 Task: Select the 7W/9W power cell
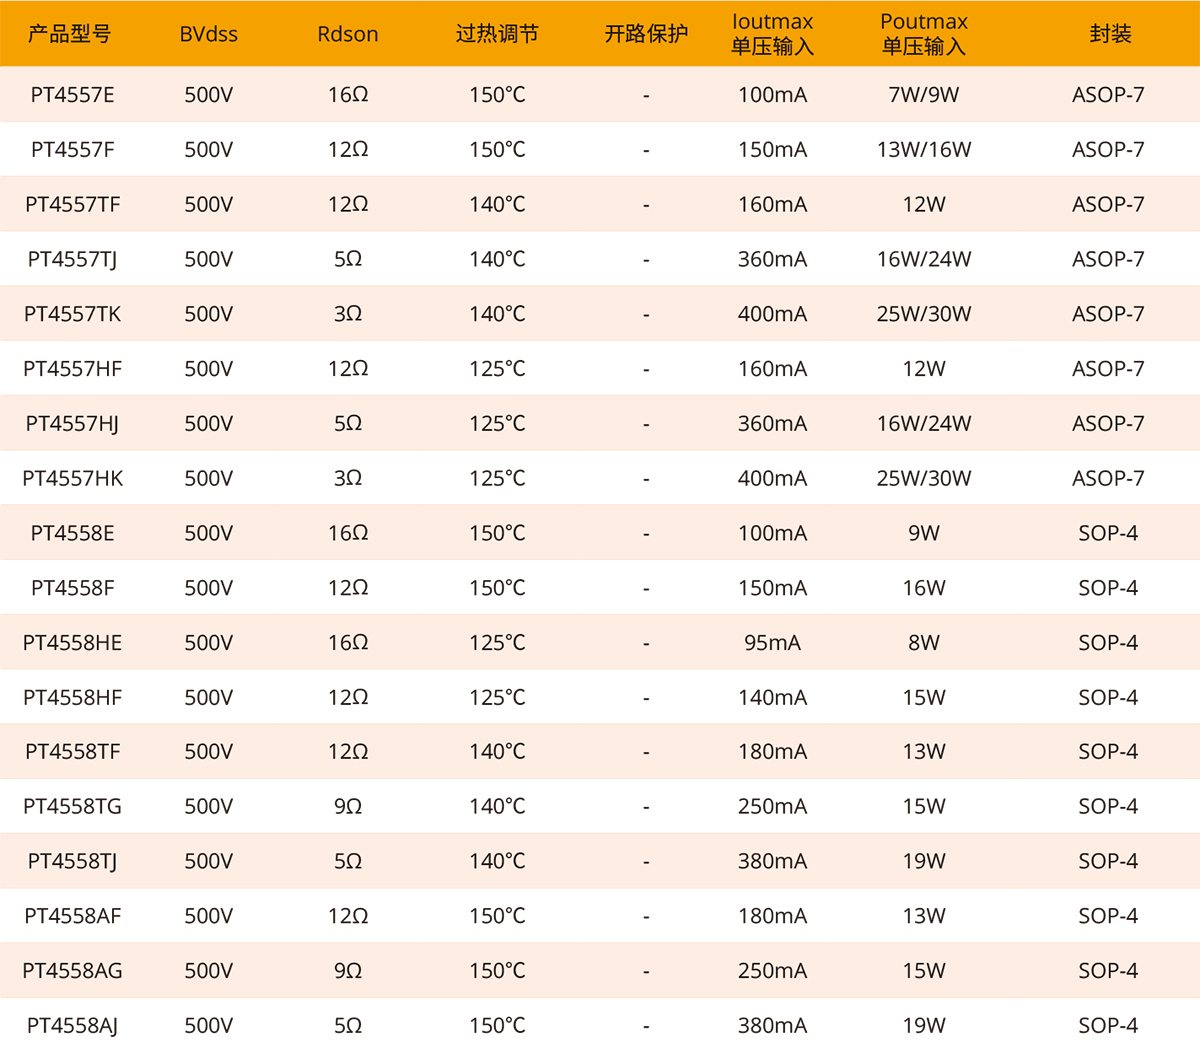pyautogui.click(x=923, y=95)
